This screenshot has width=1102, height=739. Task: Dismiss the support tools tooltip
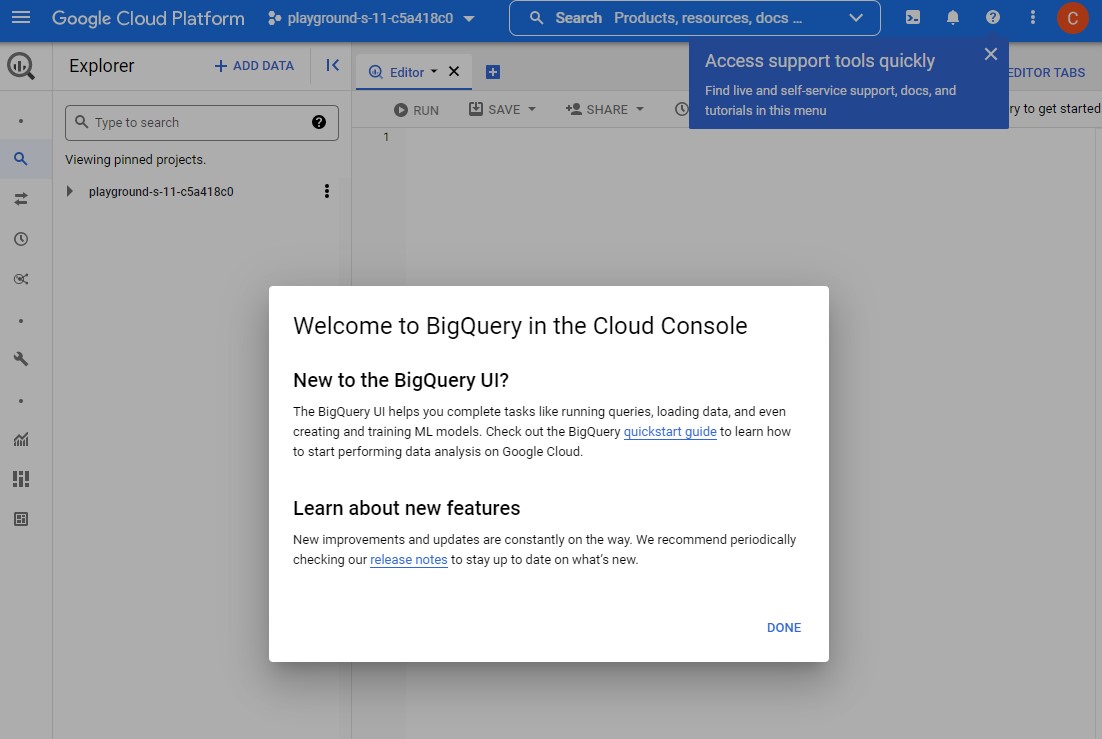pyautogui.click(x=991, y=54)
